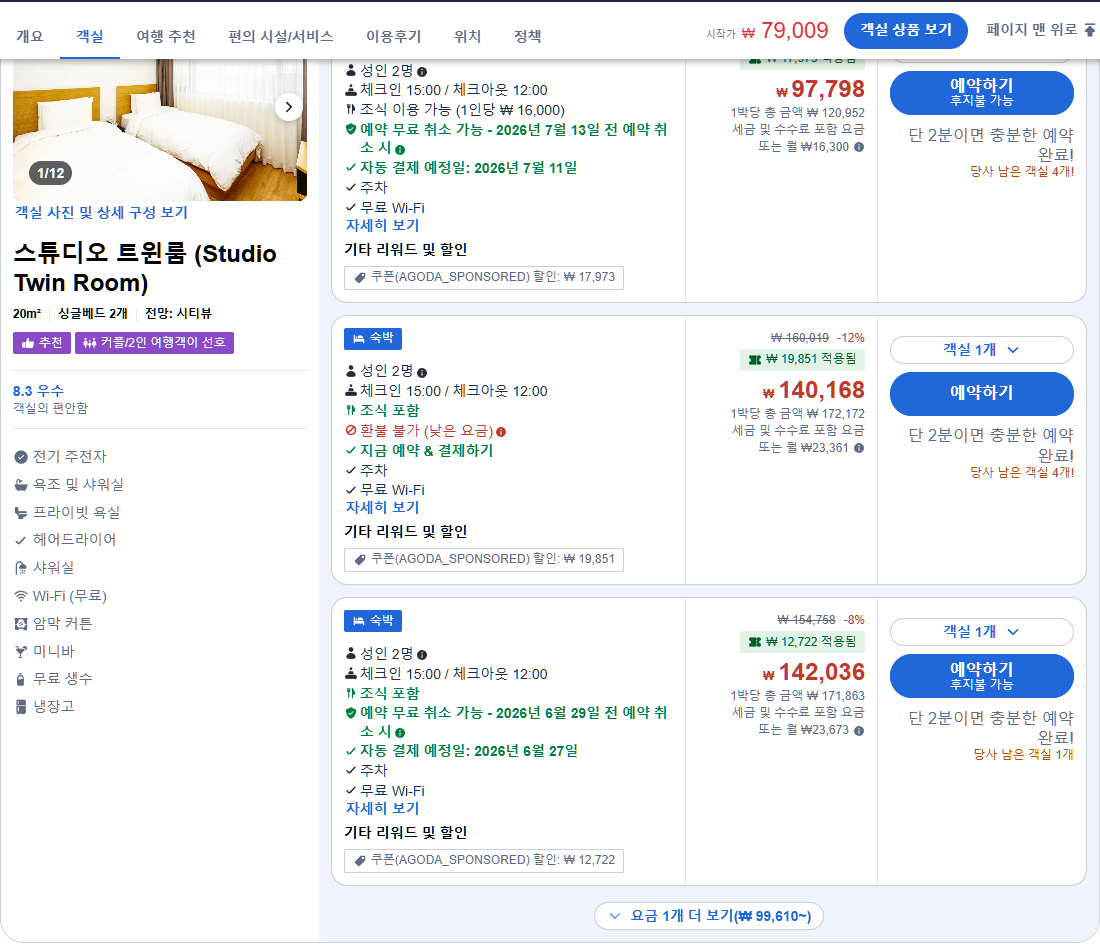Viewport: 1100px width, 944px height.
Task: Click the Wi-Fi (무료) wifi icon
Action: tap(21, 596)
